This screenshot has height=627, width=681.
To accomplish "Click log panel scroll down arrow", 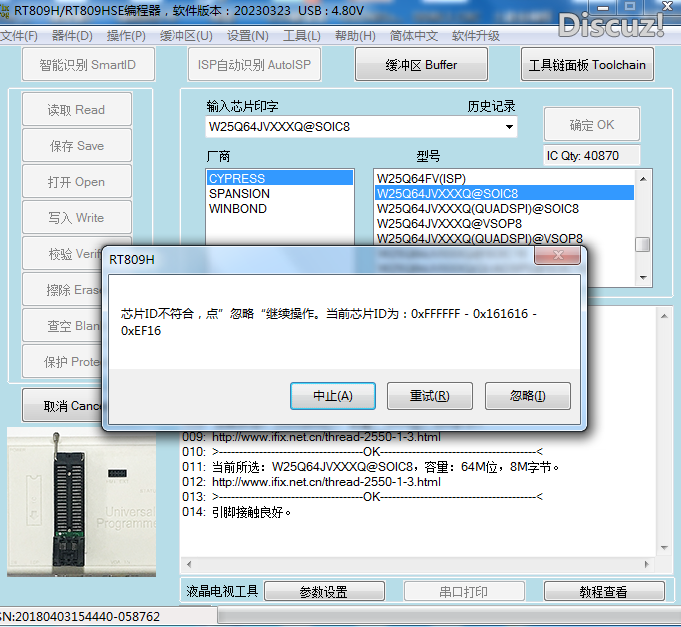I will tap(664, 548).
